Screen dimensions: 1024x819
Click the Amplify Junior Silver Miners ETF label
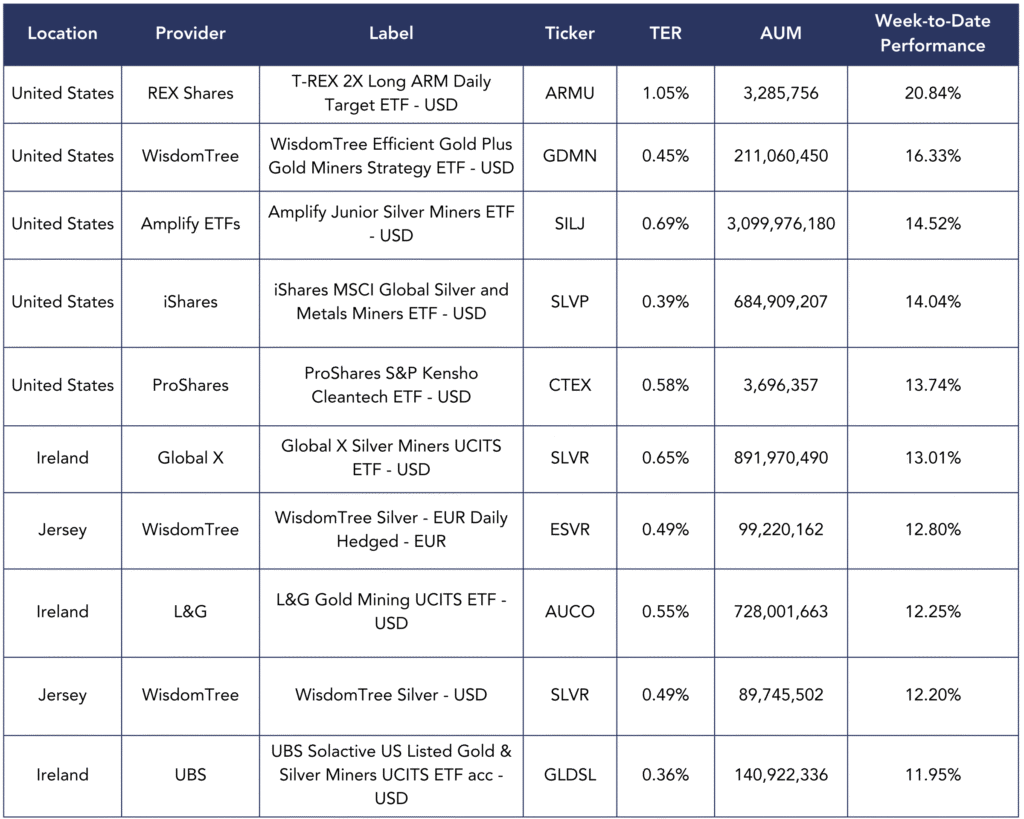[391, 224]
